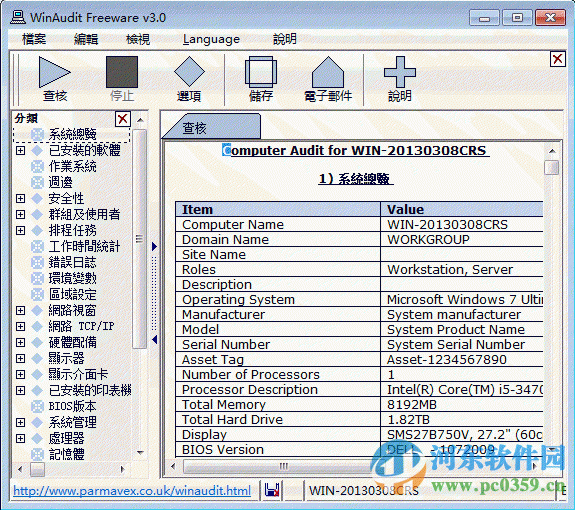Click the 1.82TB hard drive value

(x=409, y=419)
